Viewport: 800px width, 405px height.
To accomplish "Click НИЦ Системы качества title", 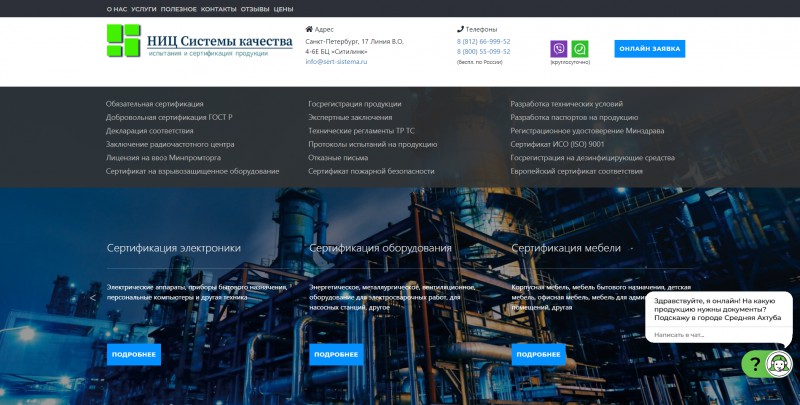I will coord(220,41).
